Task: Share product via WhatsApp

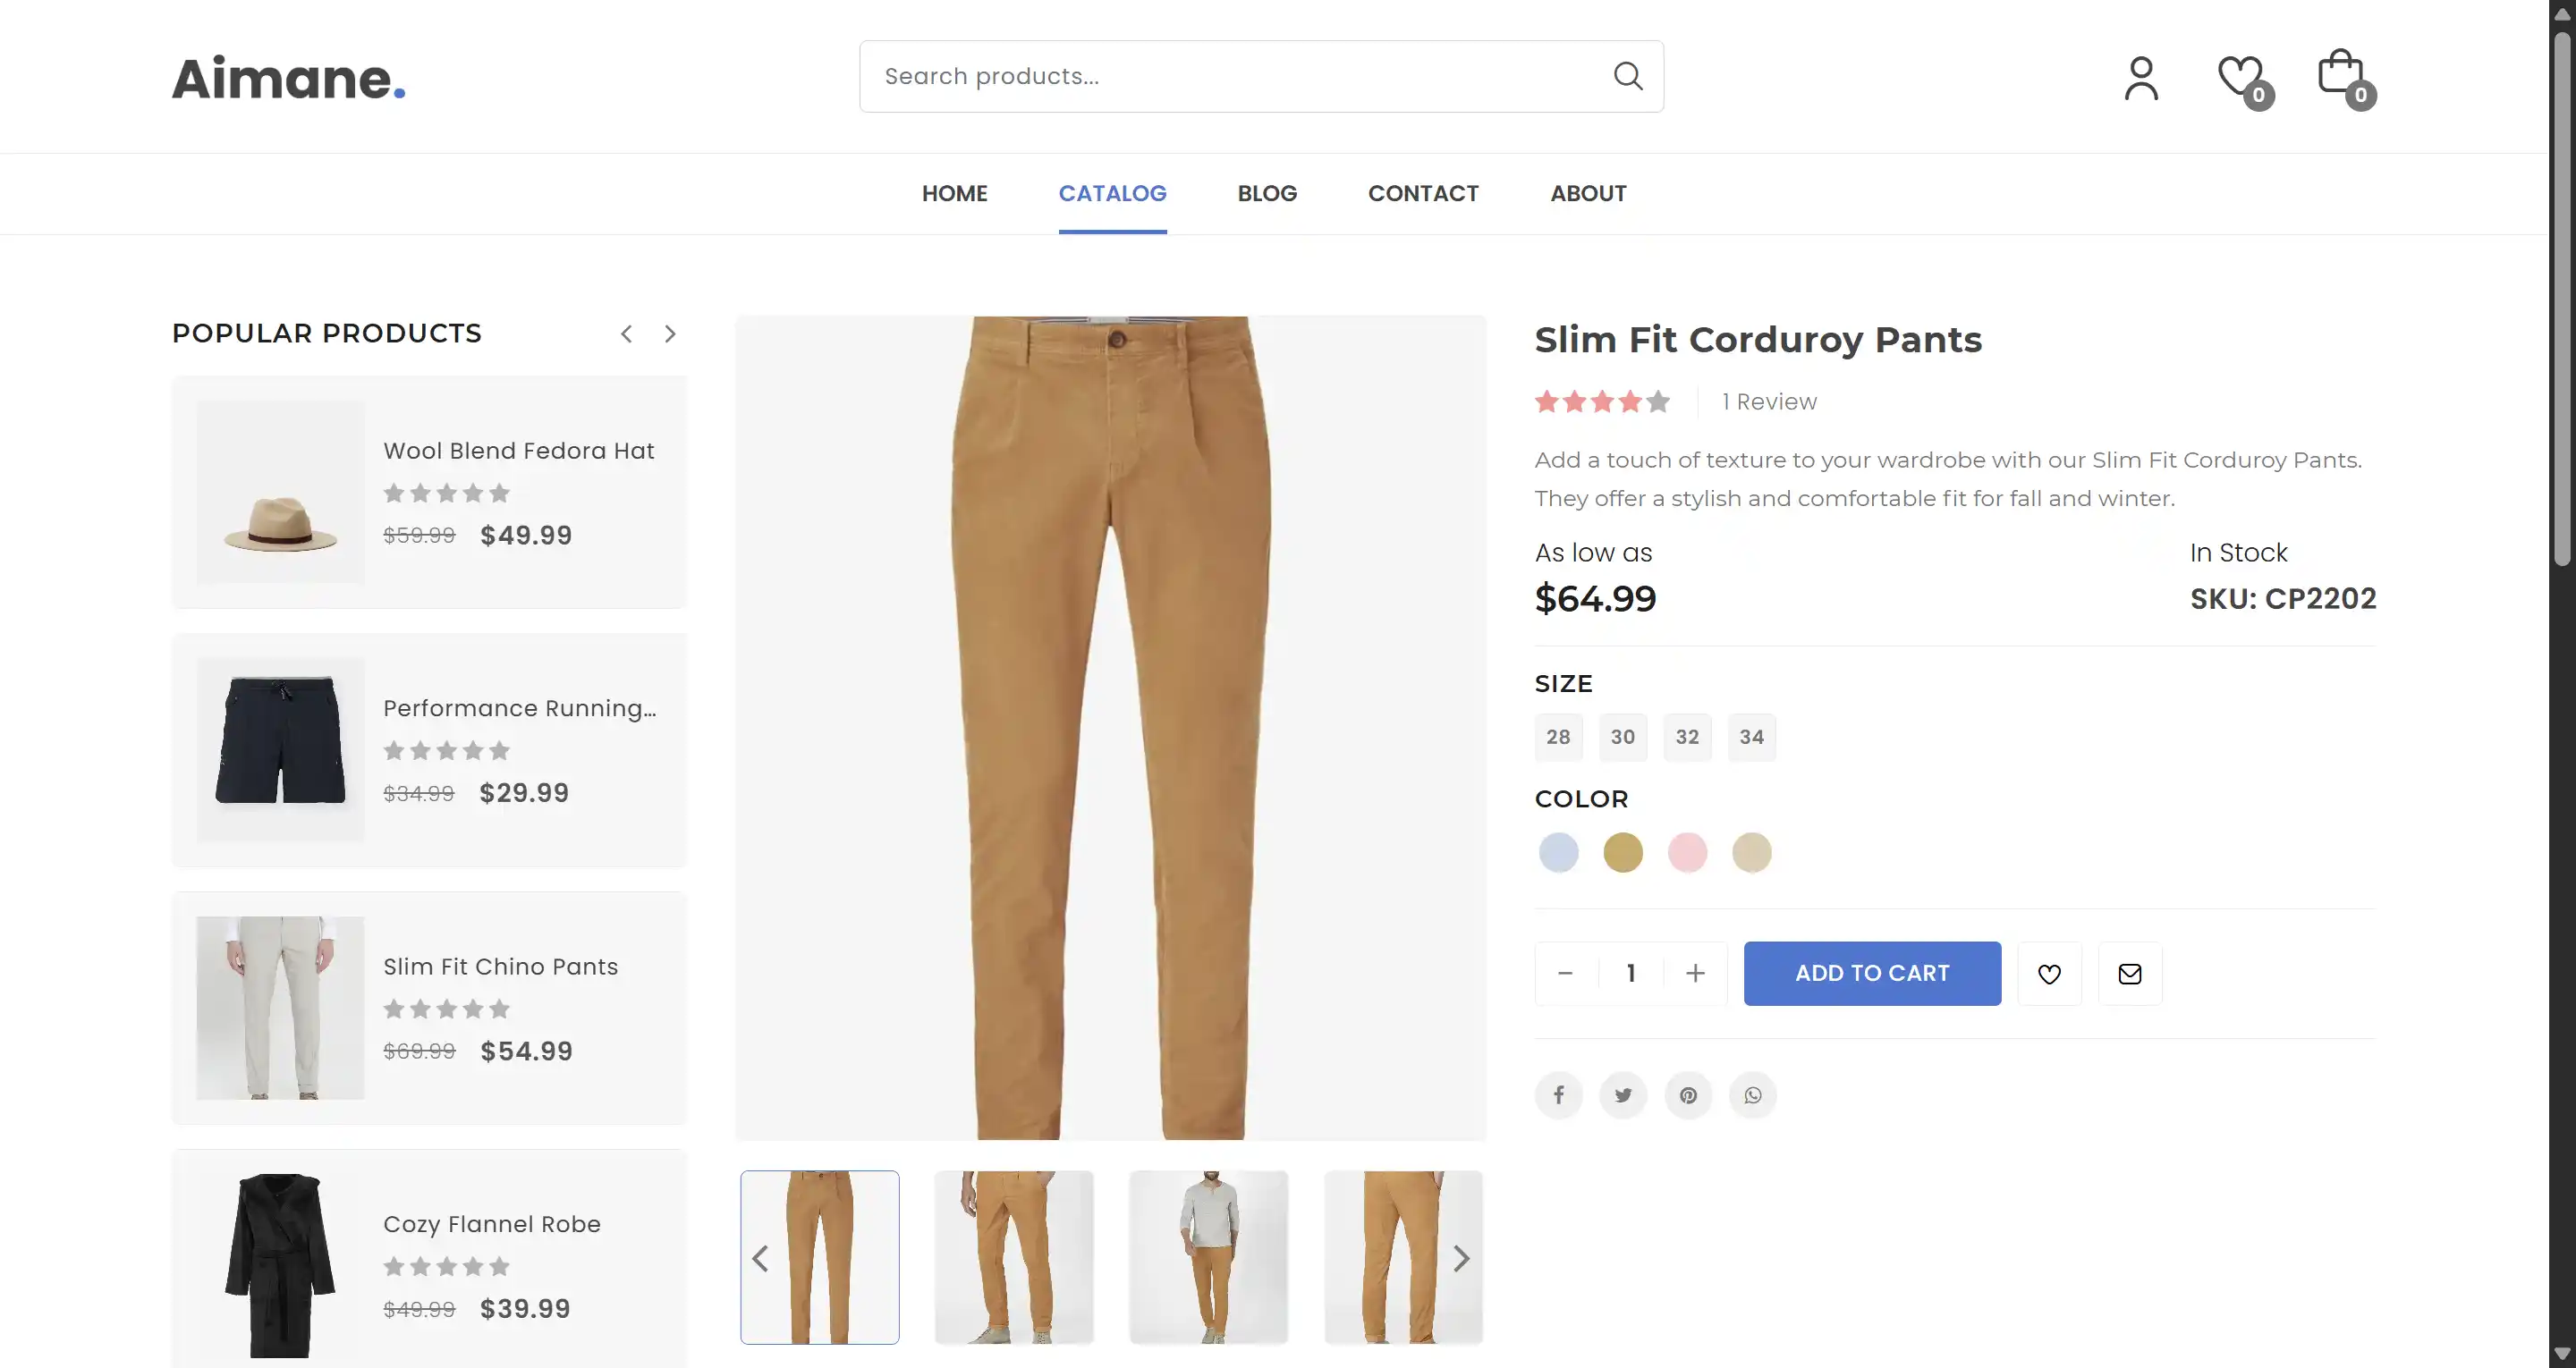Action: (1752, 1095)
